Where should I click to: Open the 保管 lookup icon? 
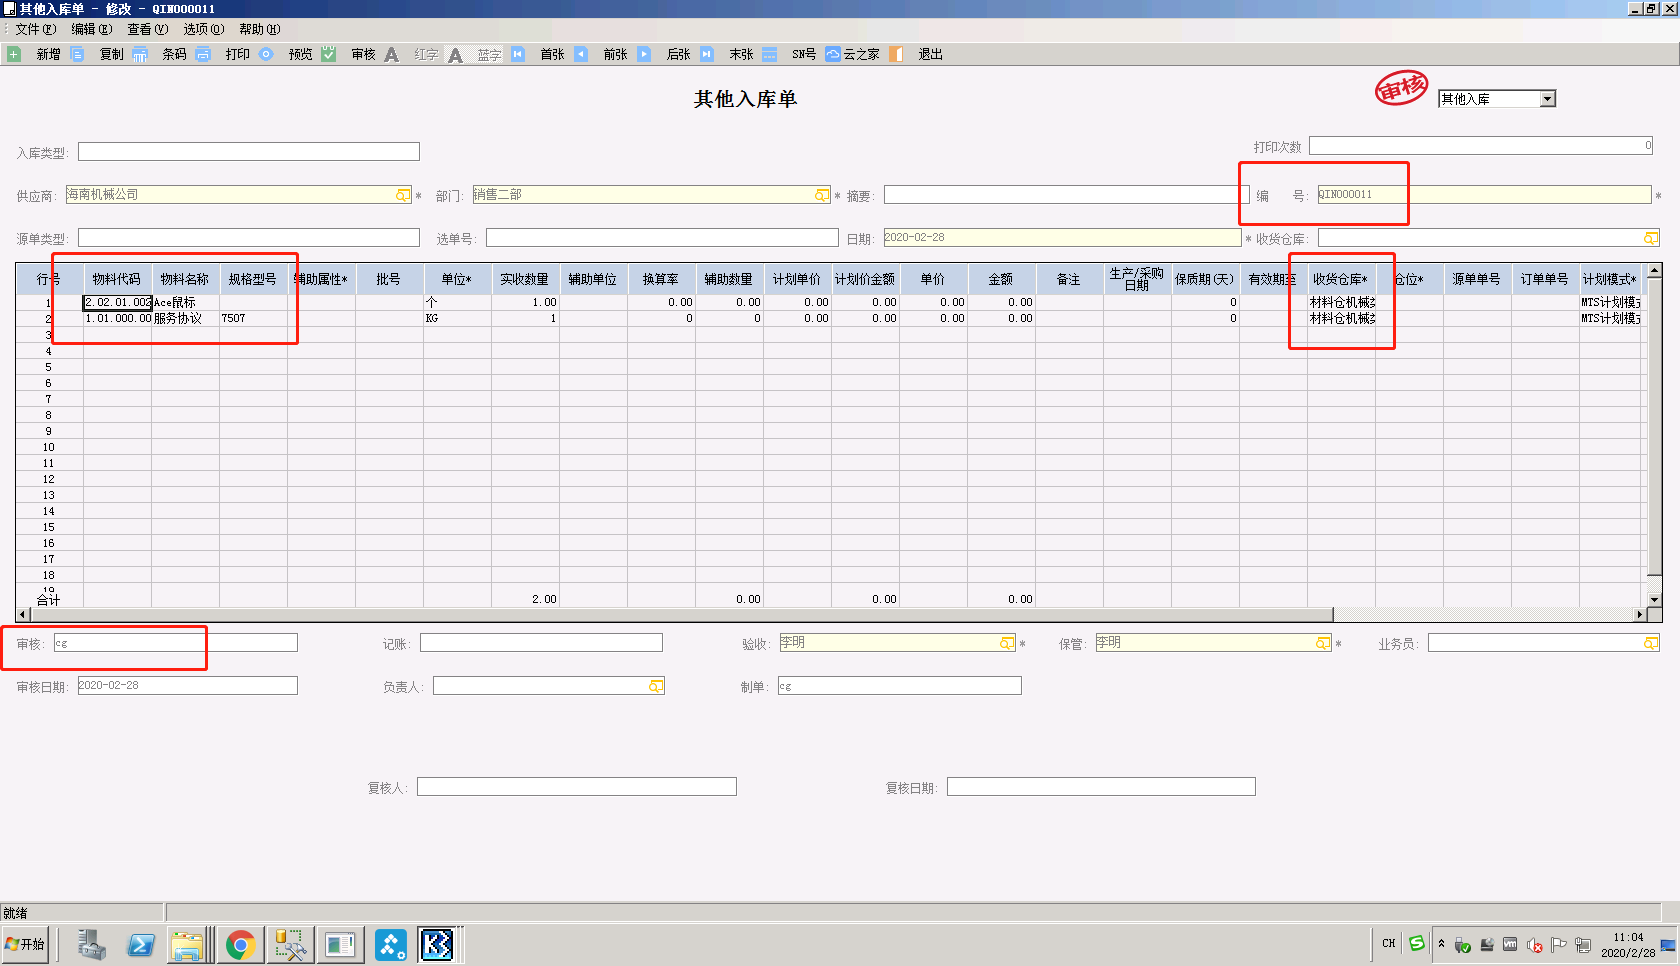1323,643
